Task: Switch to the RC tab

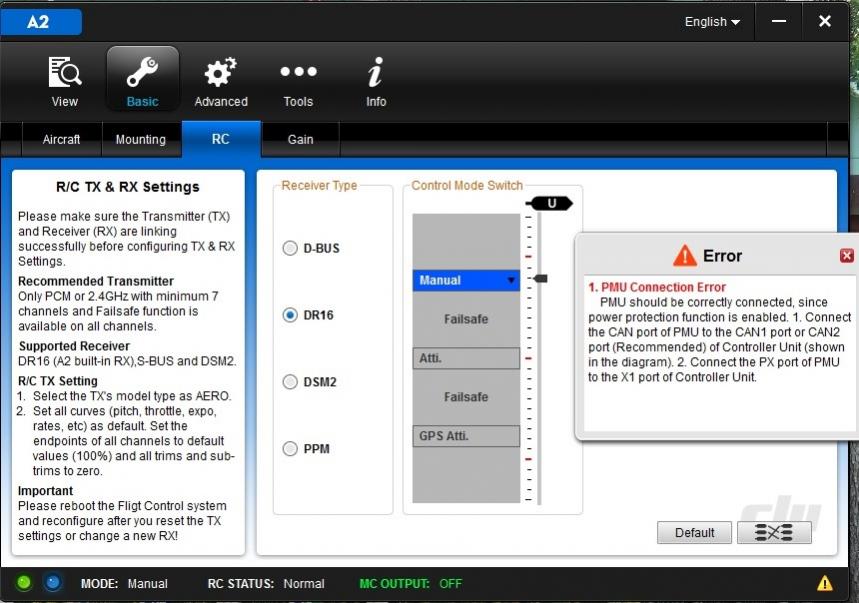Action: [221, 139]
